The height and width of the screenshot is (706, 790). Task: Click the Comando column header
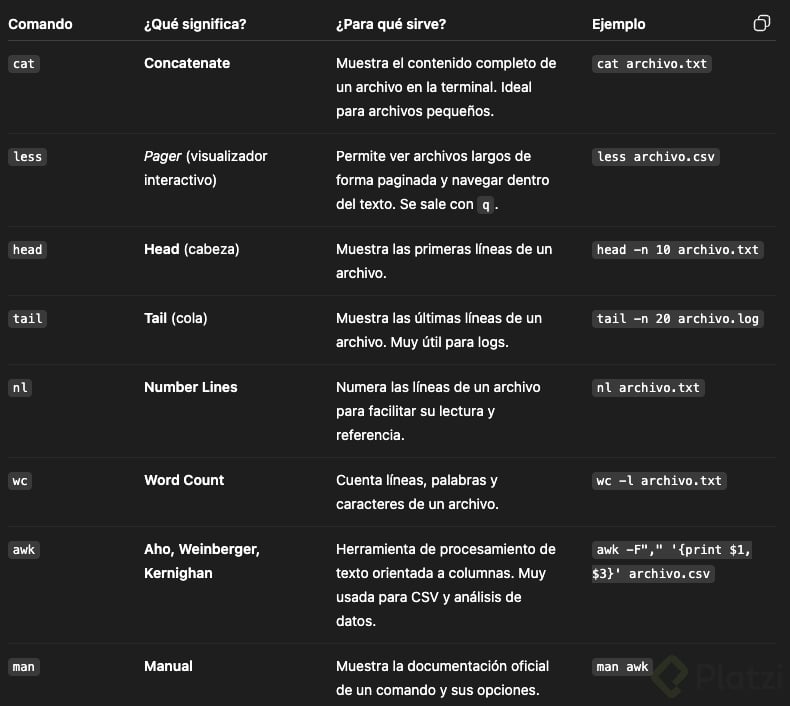40,24
